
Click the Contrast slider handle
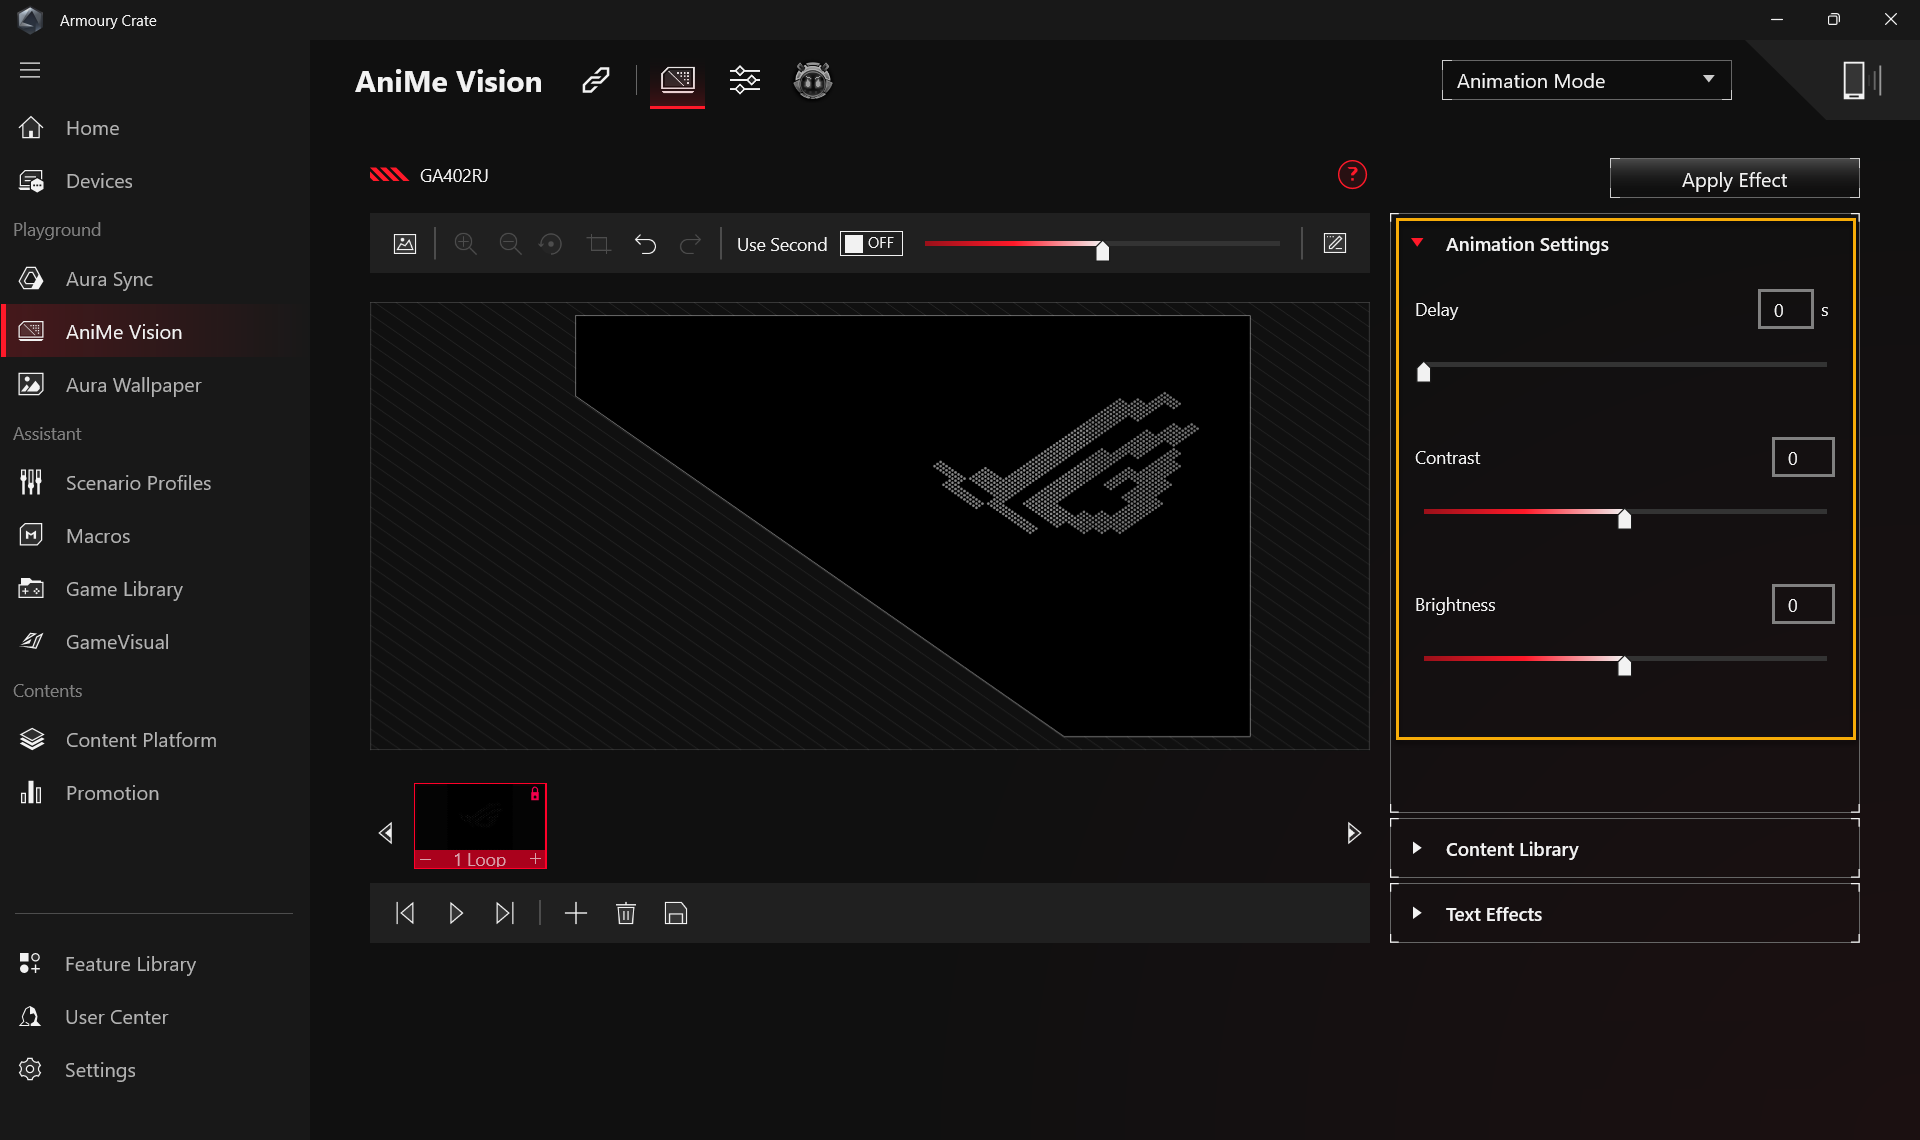[x=1624, y=518]
